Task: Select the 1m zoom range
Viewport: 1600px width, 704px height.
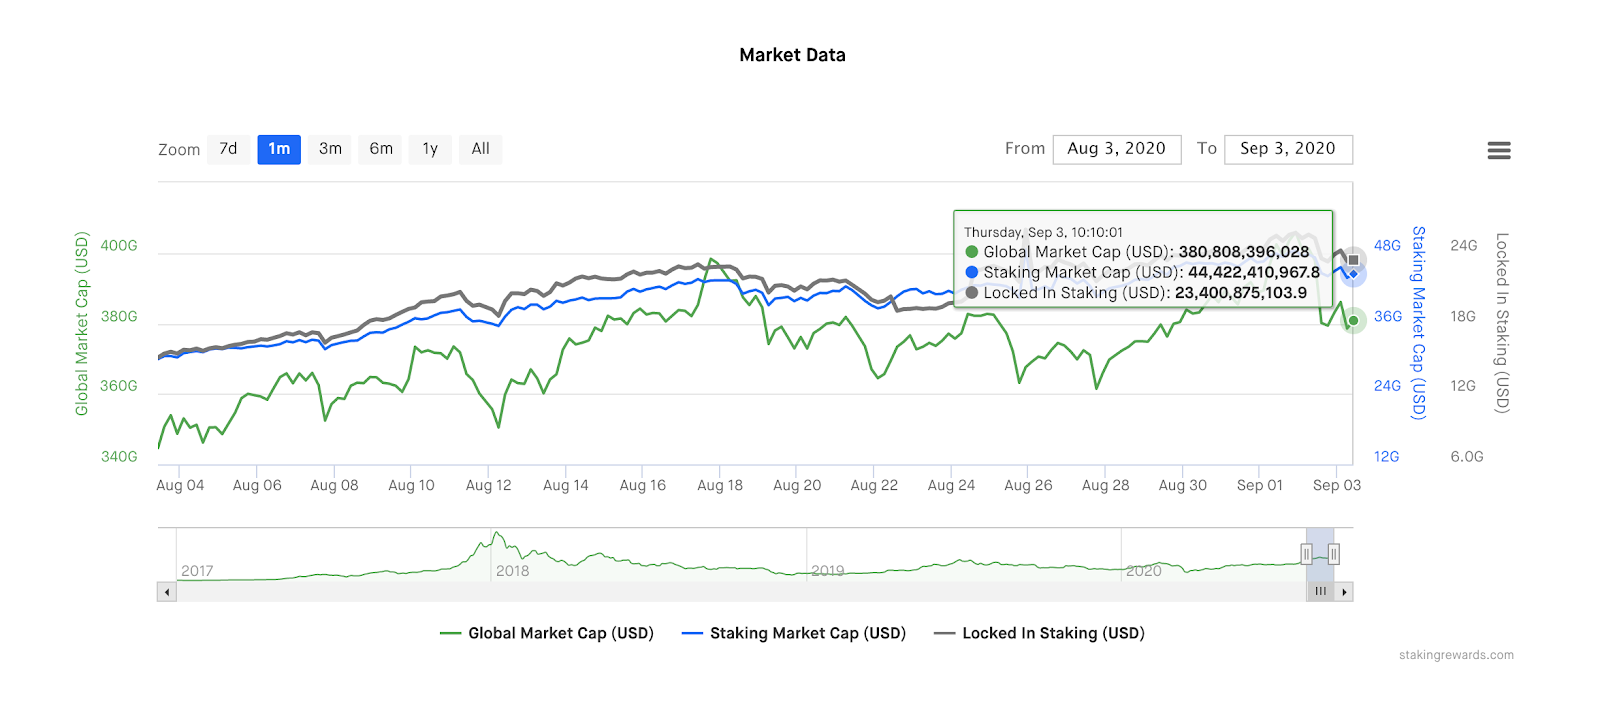Action: [279, 149]
